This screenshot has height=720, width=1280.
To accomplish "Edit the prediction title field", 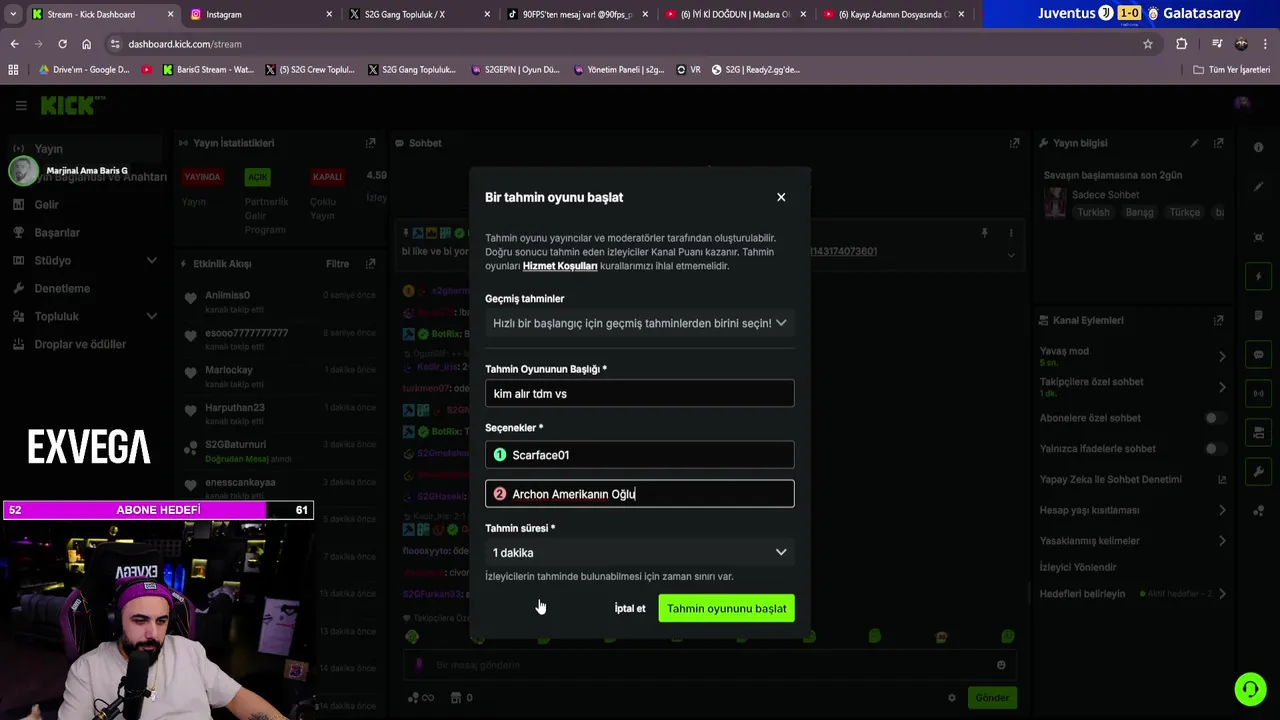I will click(x=640, y=393).
